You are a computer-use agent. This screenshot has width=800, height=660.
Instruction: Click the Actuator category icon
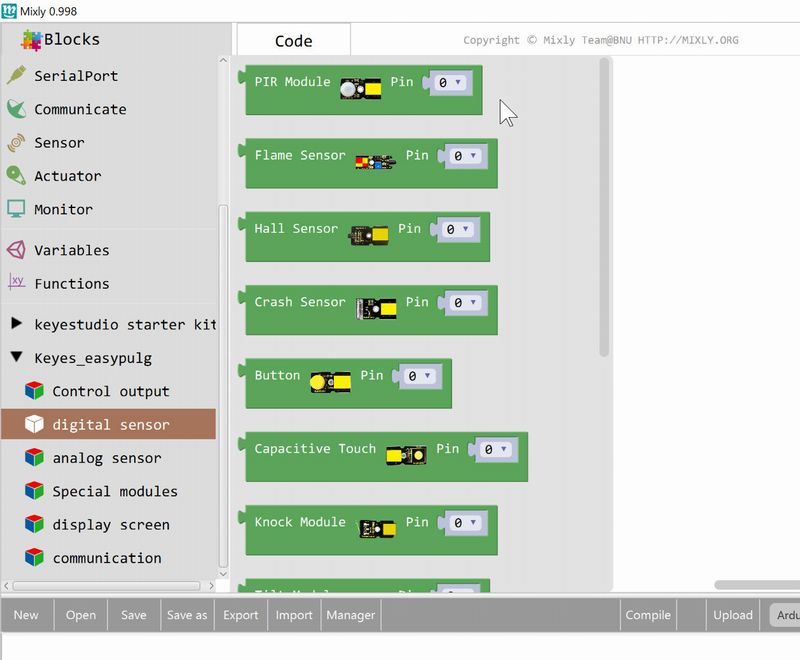click(16, 175)
